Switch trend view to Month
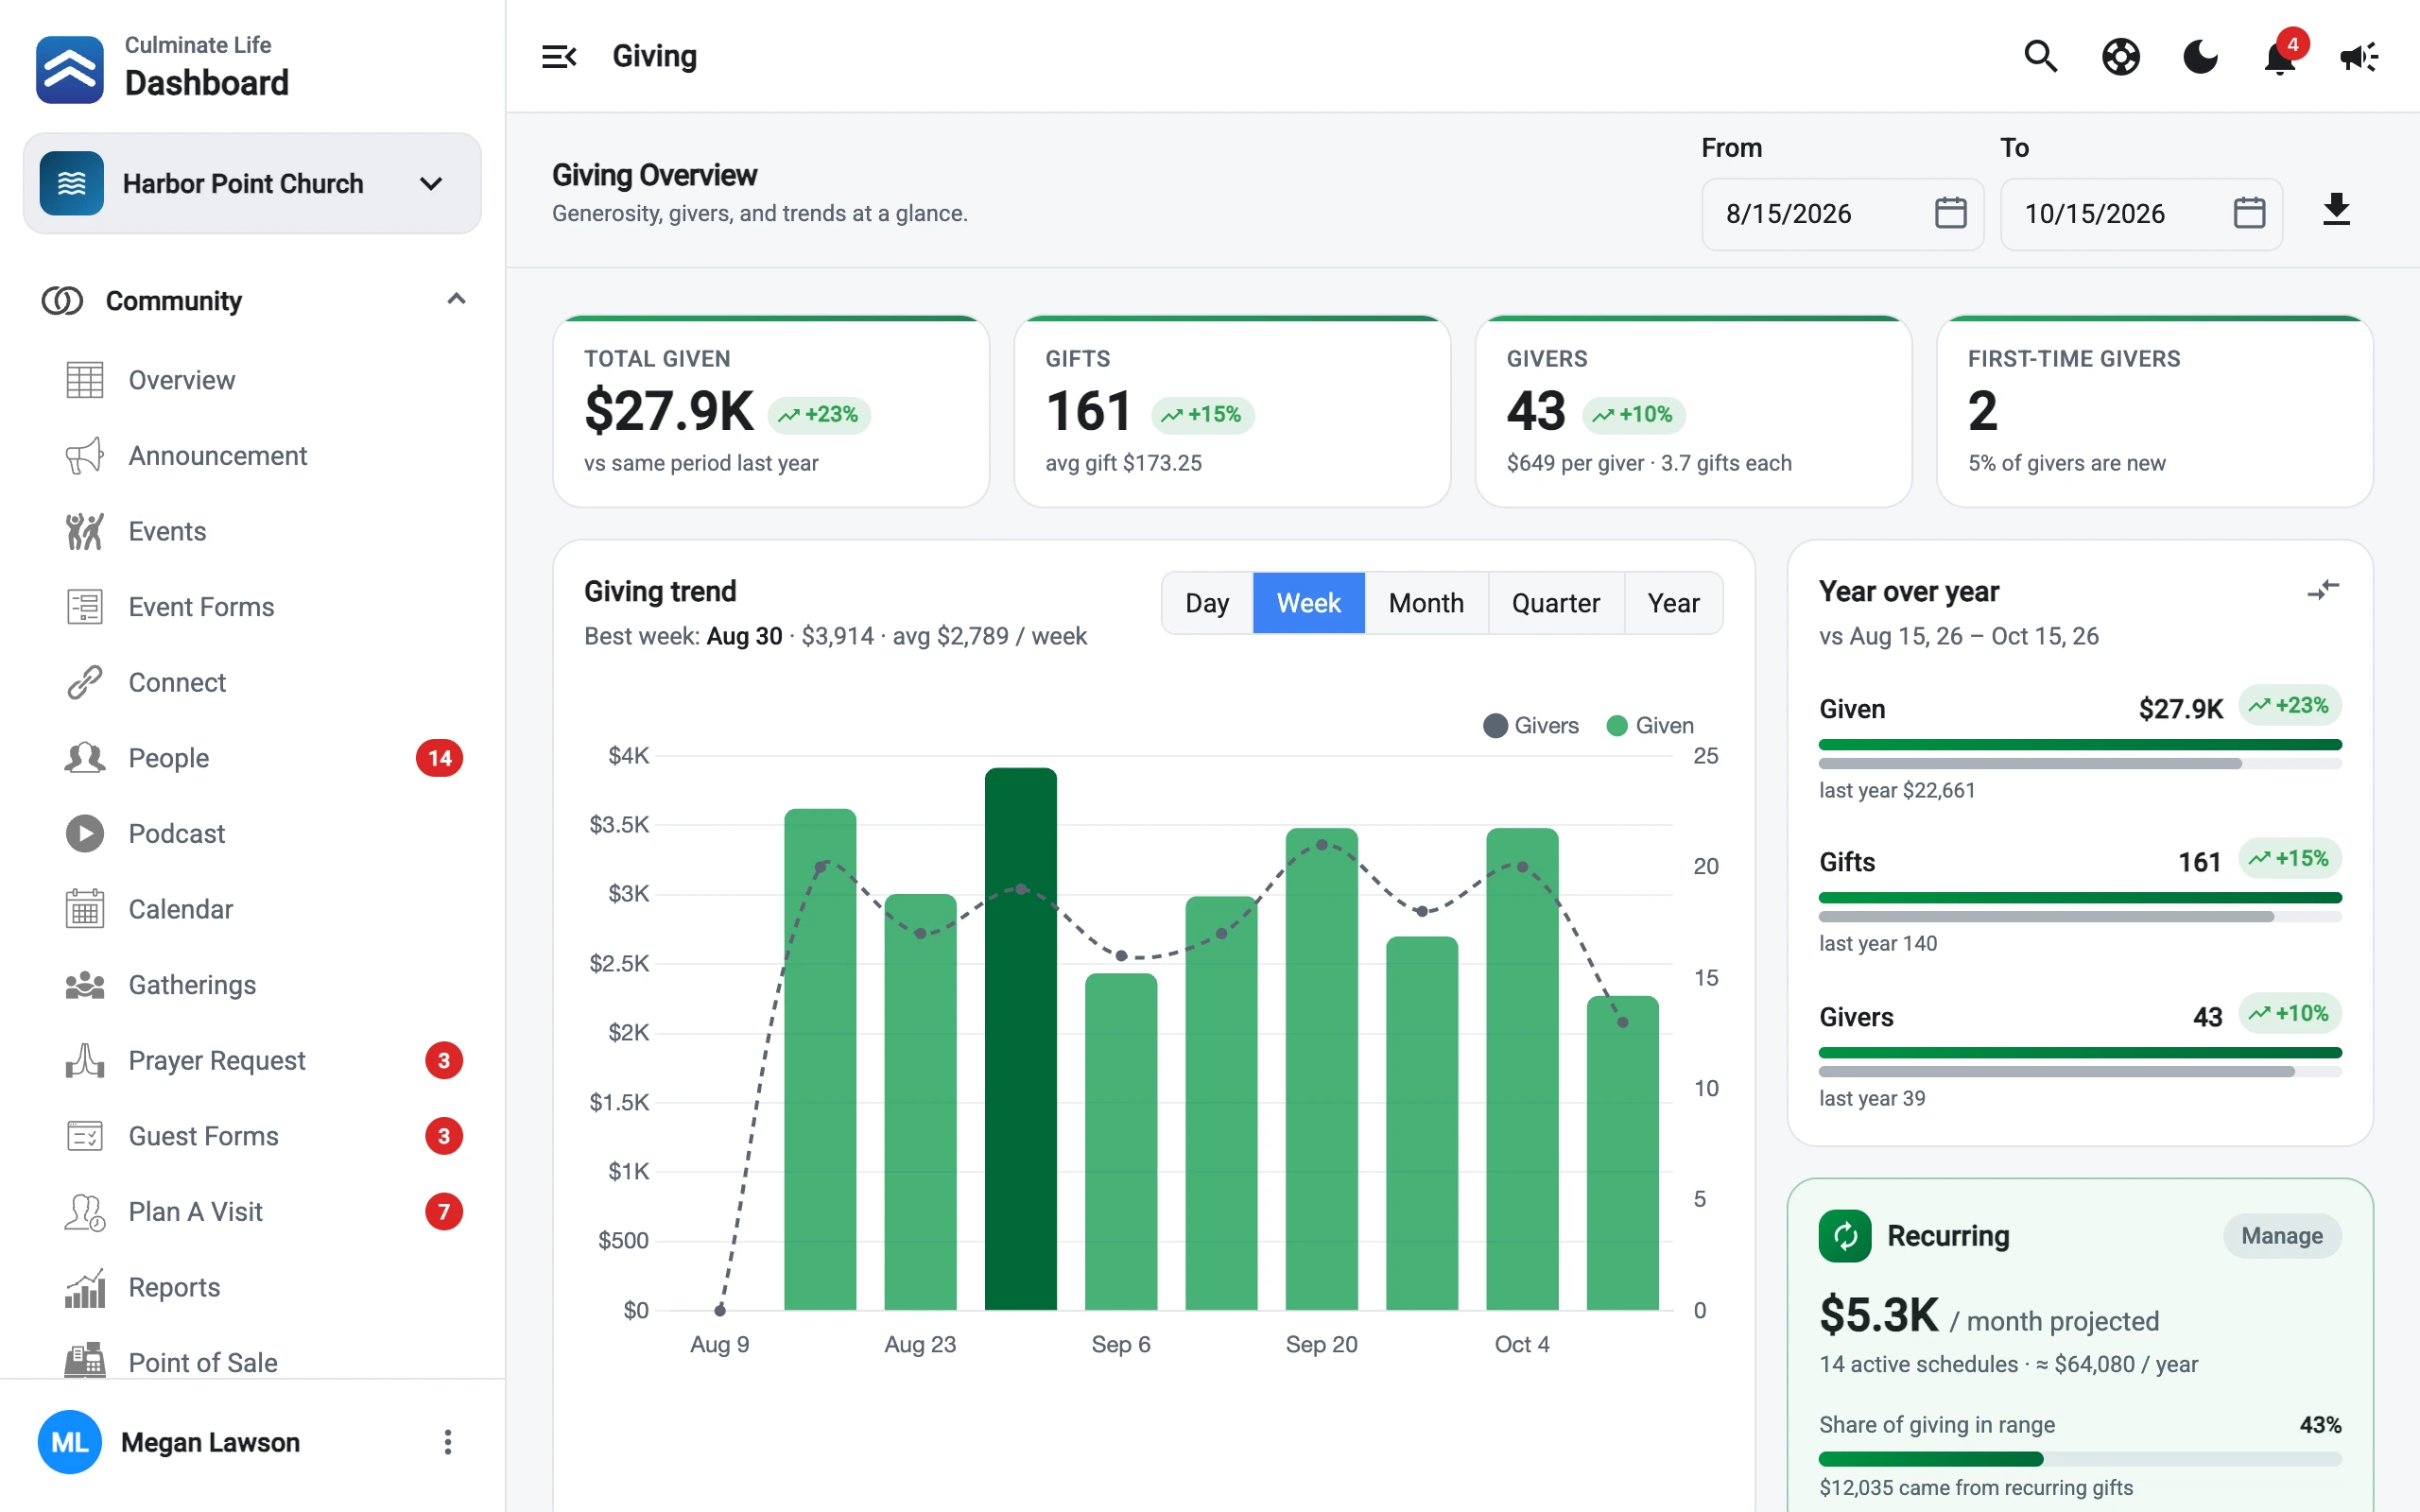This screenshot has height=1512, width=2420. pyautogui.click(x=1426, y=603)
